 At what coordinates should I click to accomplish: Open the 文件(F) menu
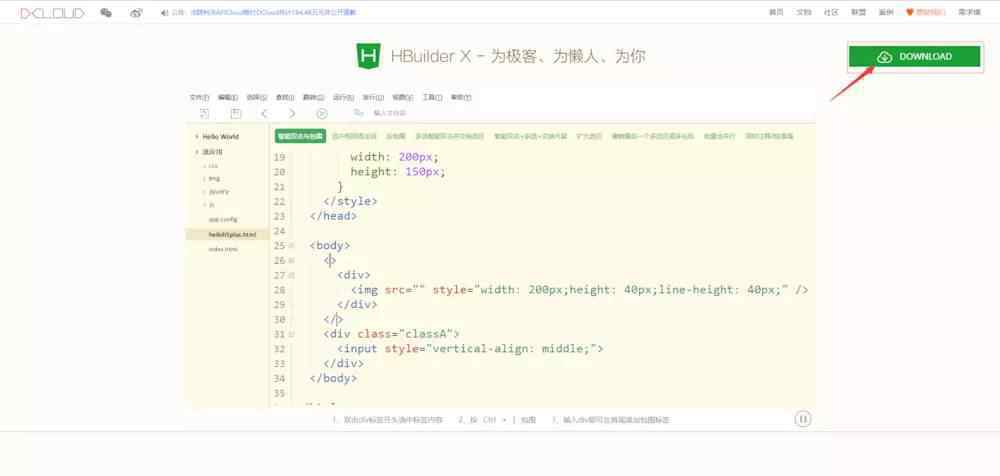point(199,98)
